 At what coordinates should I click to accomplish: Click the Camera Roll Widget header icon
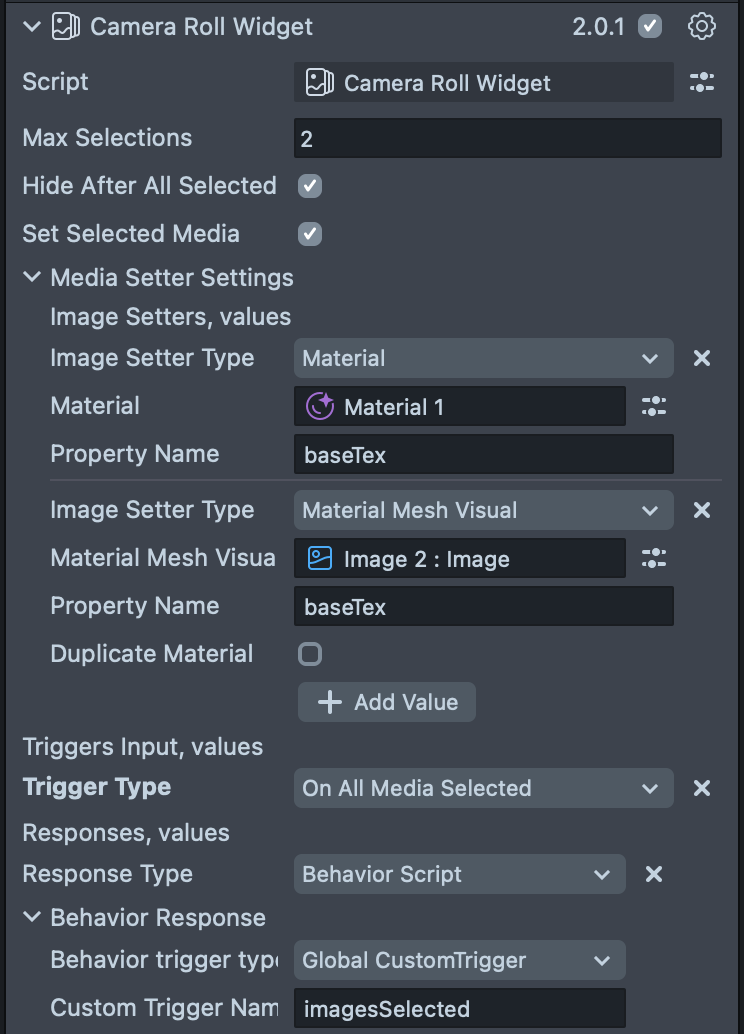coord(66,27)
